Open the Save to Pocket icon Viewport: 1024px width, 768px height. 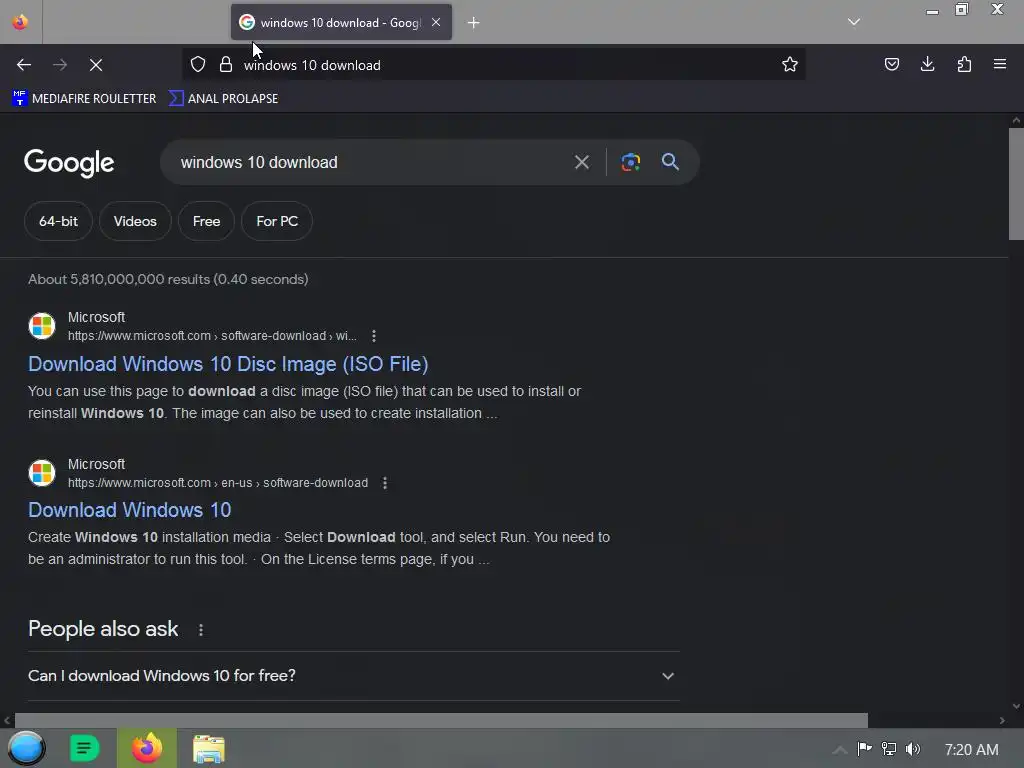(891, 64)
